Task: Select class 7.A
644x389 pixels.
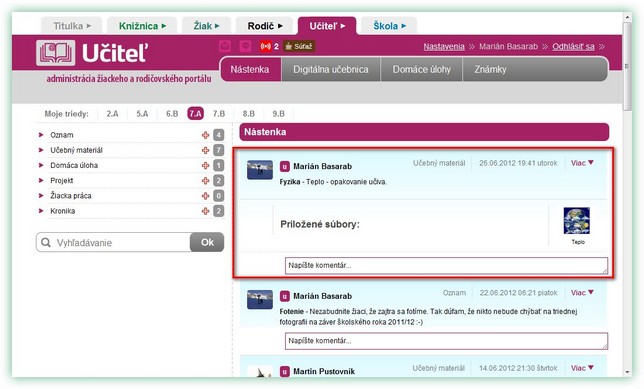Action: click(x=196, y=114)
